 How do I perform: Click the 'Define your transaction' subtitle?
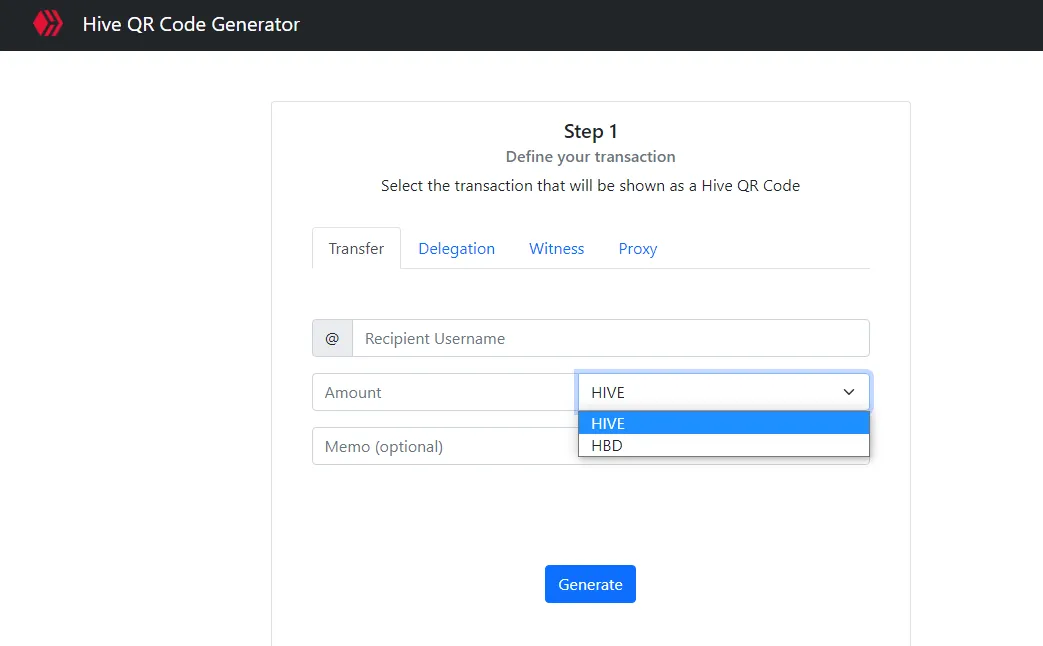590,156
